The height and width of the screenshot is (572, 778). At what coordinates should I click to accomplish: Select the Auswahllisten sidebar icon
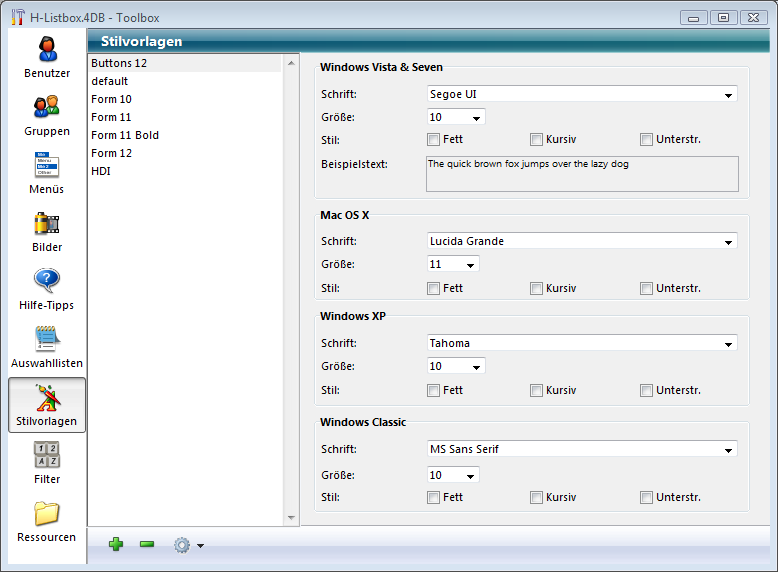[x=47, y=340]
